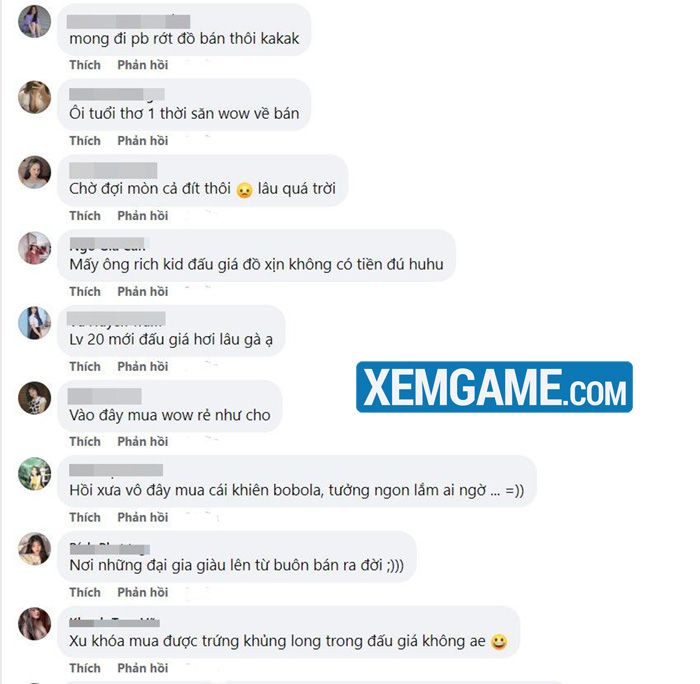Open avatar beside "Mấy ông rich kid" comment
The image size is (700, 684).
[34, 248]
